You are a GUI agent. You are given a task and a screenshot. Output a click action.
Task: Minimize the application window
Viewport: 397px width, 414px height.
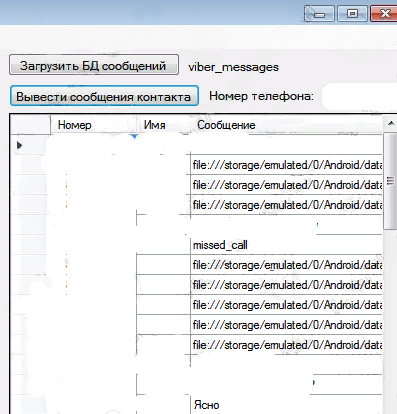(319, 14)
